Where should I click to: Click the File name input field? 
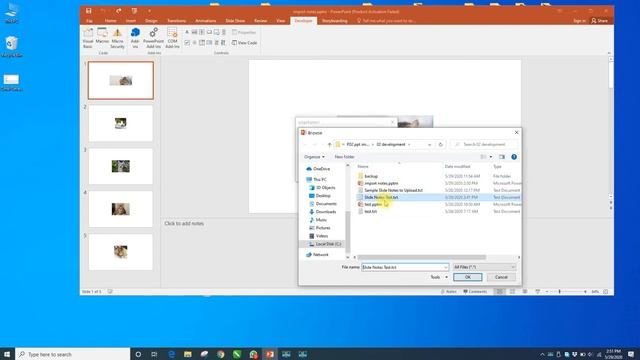[x=402, y=267]
